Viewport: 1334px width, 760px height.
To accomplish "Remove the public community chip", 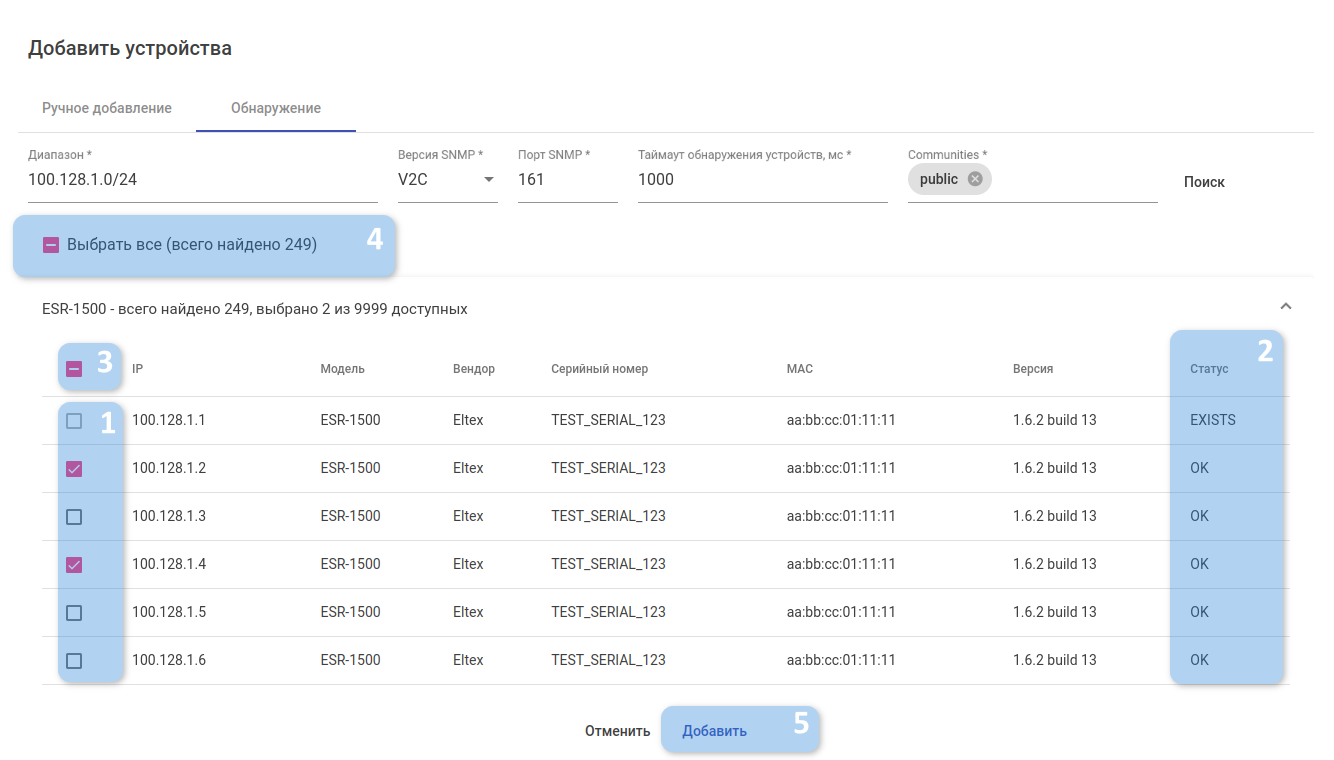I will click(975, 179).
